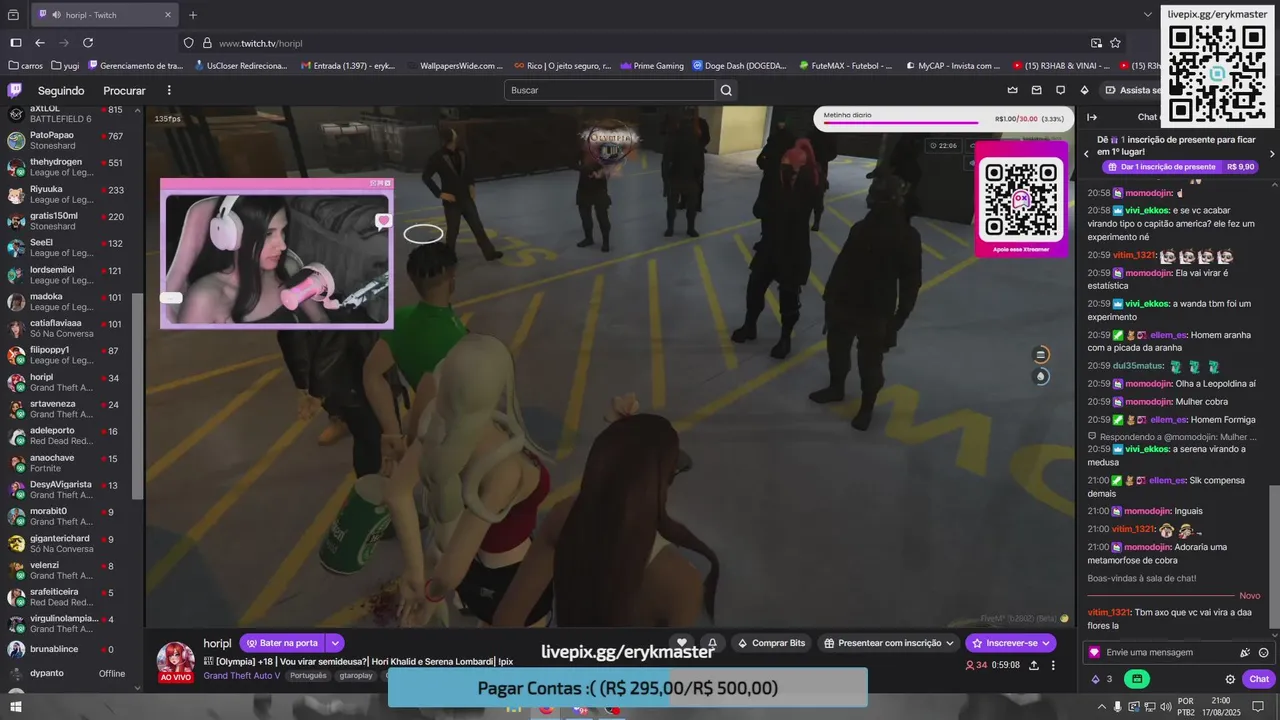Click 'Dar 1 inscrição de presente' button

tap(1180, 167)
